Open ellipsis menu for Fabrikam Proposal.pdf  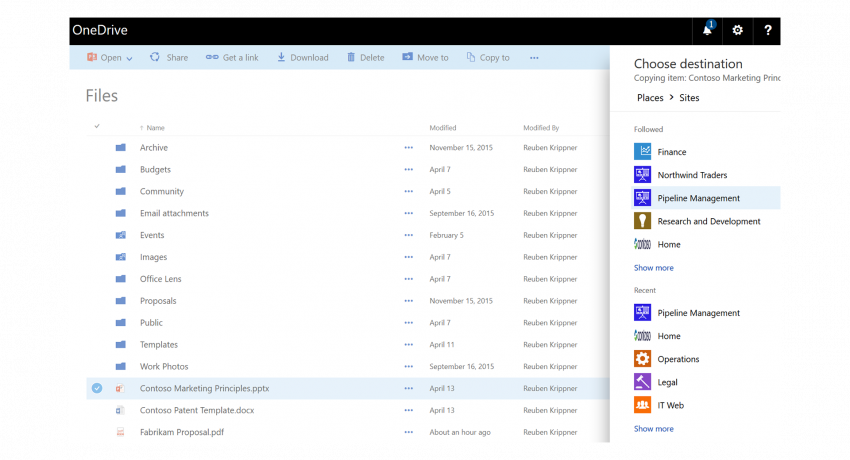click(x=409, y=432)
